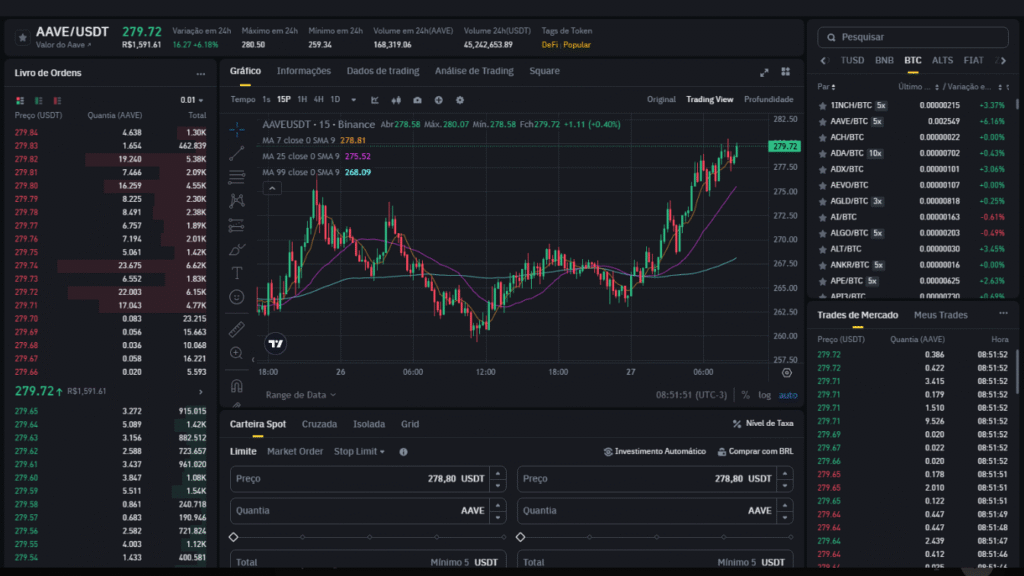The width and height of the screenshot is (1024, 576).
Task: Show only buy orders in order book
Action: [x=39, y=101]
